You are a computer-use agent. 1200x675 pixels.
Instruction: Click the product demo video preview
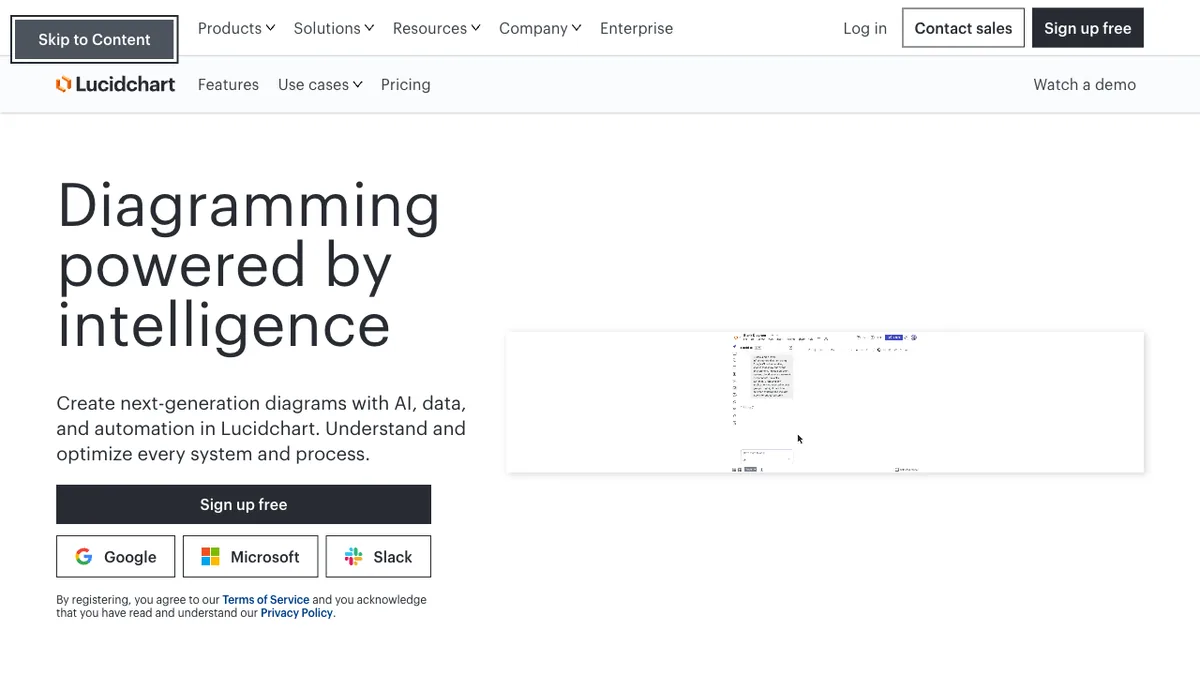tap(825, 402)
